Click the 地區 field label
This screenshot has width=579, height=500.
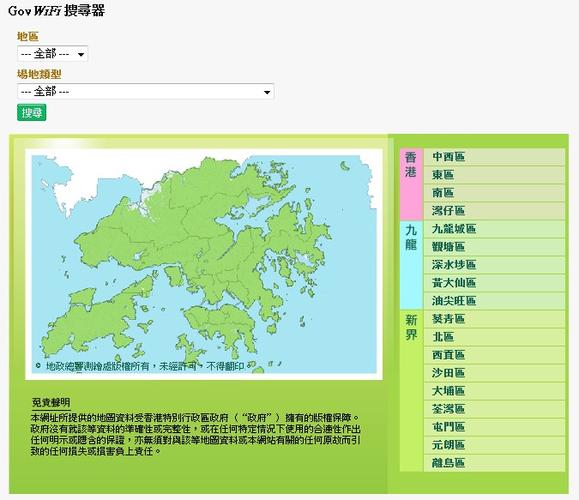click(x=28, y=37)
